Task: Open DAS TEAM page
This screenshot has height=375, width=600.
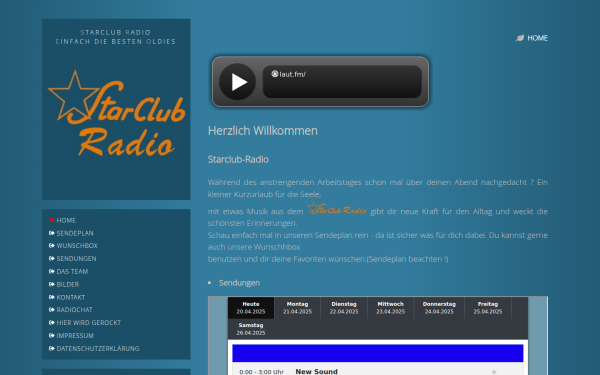Action: click(x=72, y=271)
